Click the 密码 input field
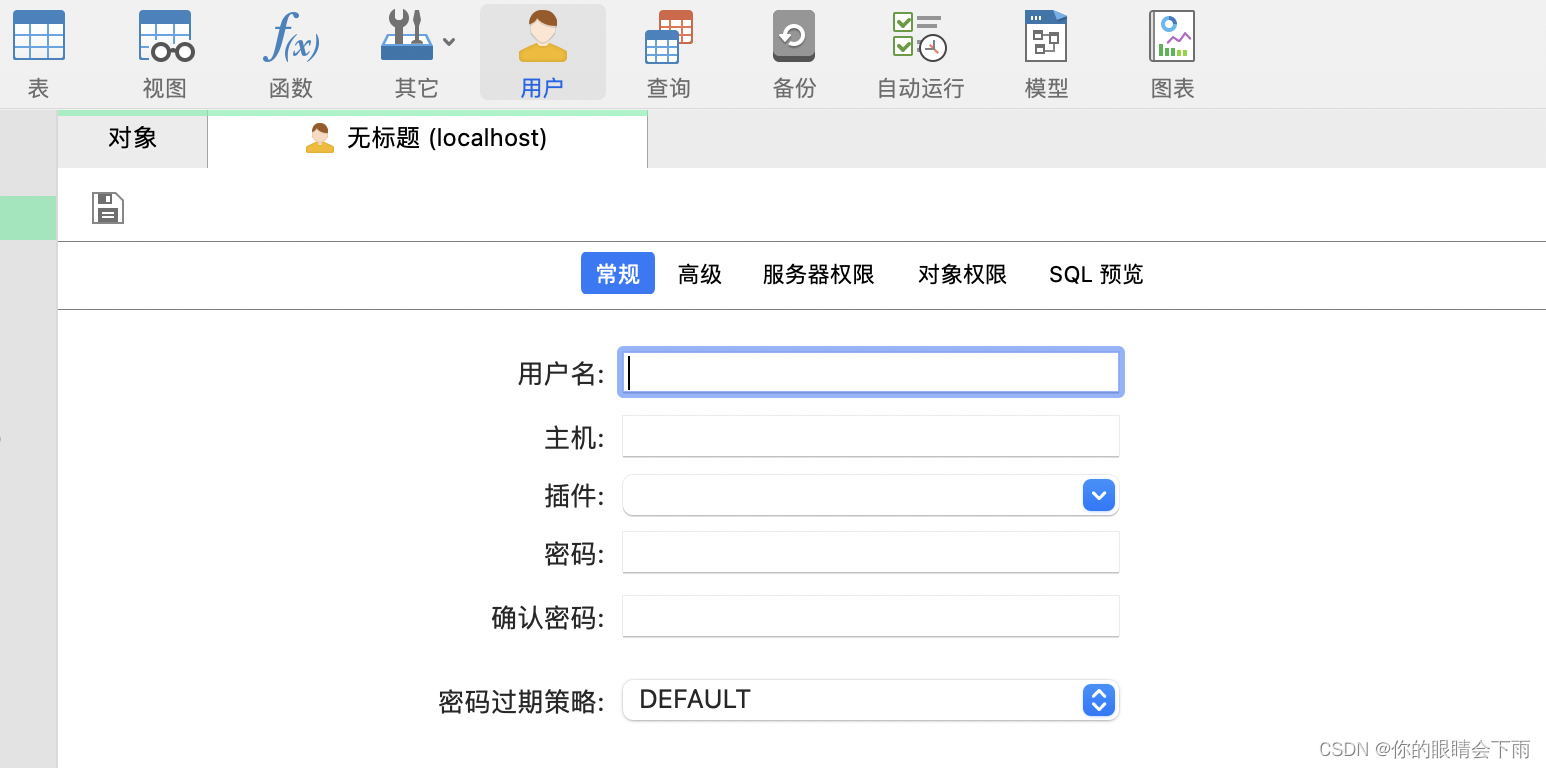 [x=871, y=552]
